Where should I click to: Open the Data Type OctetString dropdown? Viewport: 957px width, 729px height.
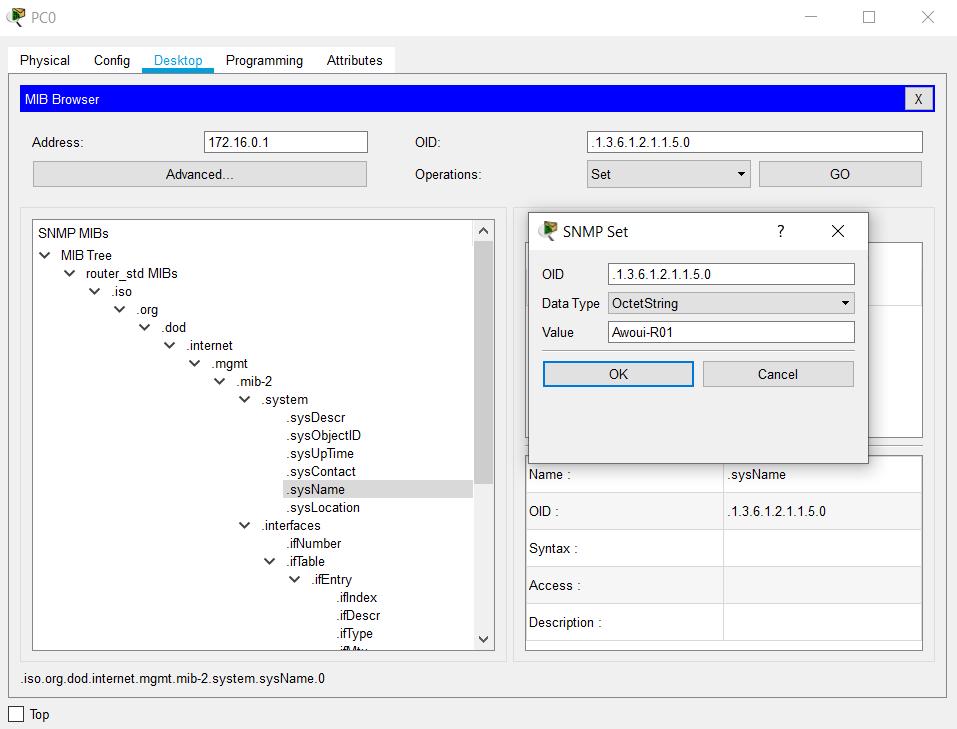(731, 303)
